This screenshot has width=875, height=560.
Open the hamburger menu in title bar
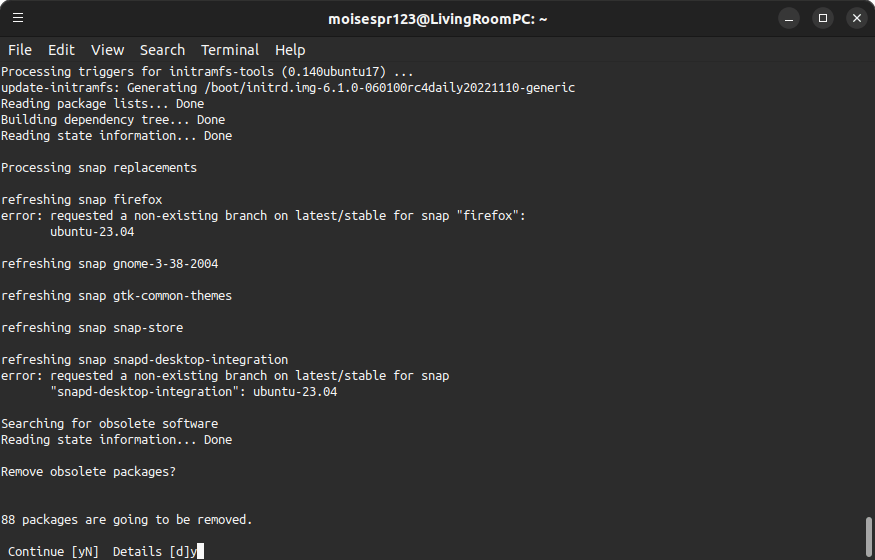coord(18,18)
